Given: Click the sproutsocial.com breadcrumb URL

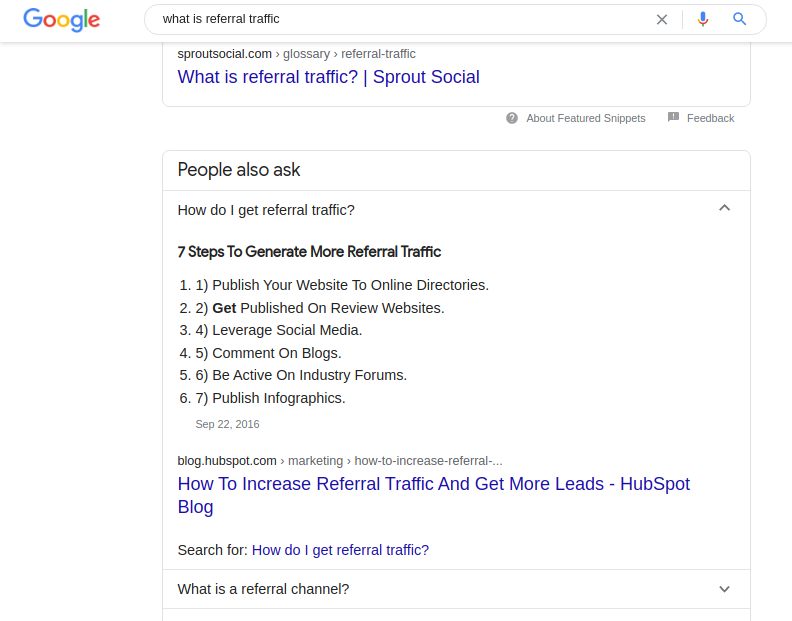Looking at the screenshot, I should (296, 54).
